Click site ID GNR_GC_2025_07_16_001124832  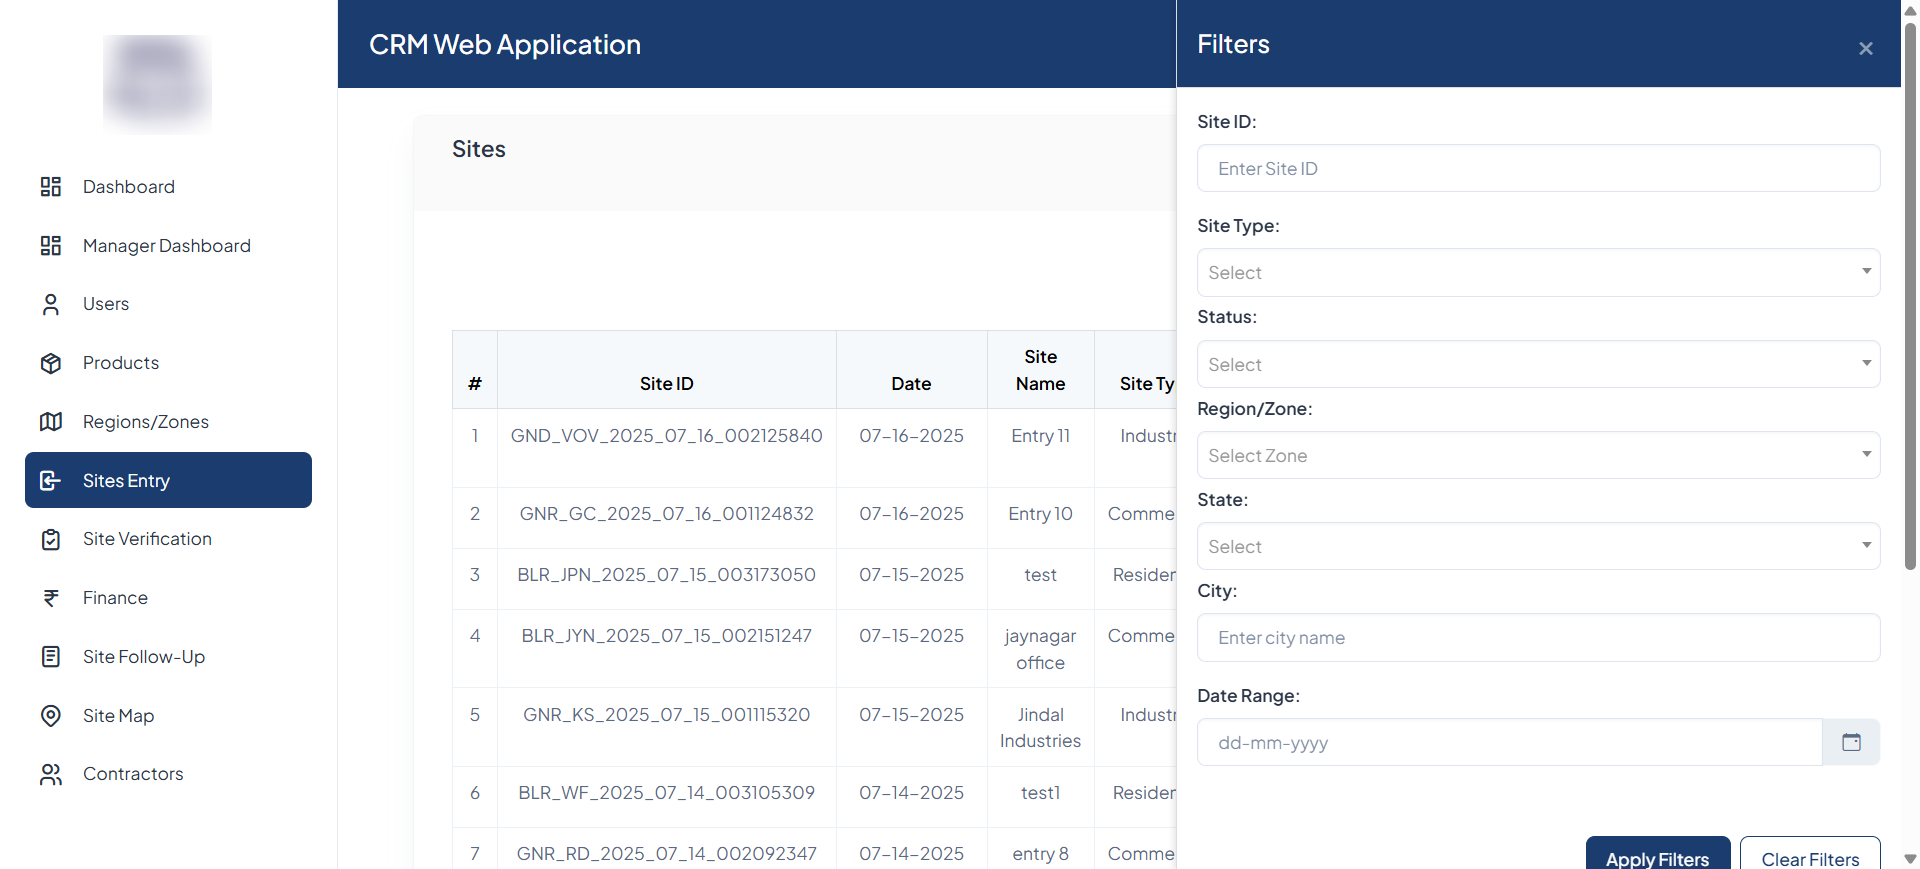(667, 514)
